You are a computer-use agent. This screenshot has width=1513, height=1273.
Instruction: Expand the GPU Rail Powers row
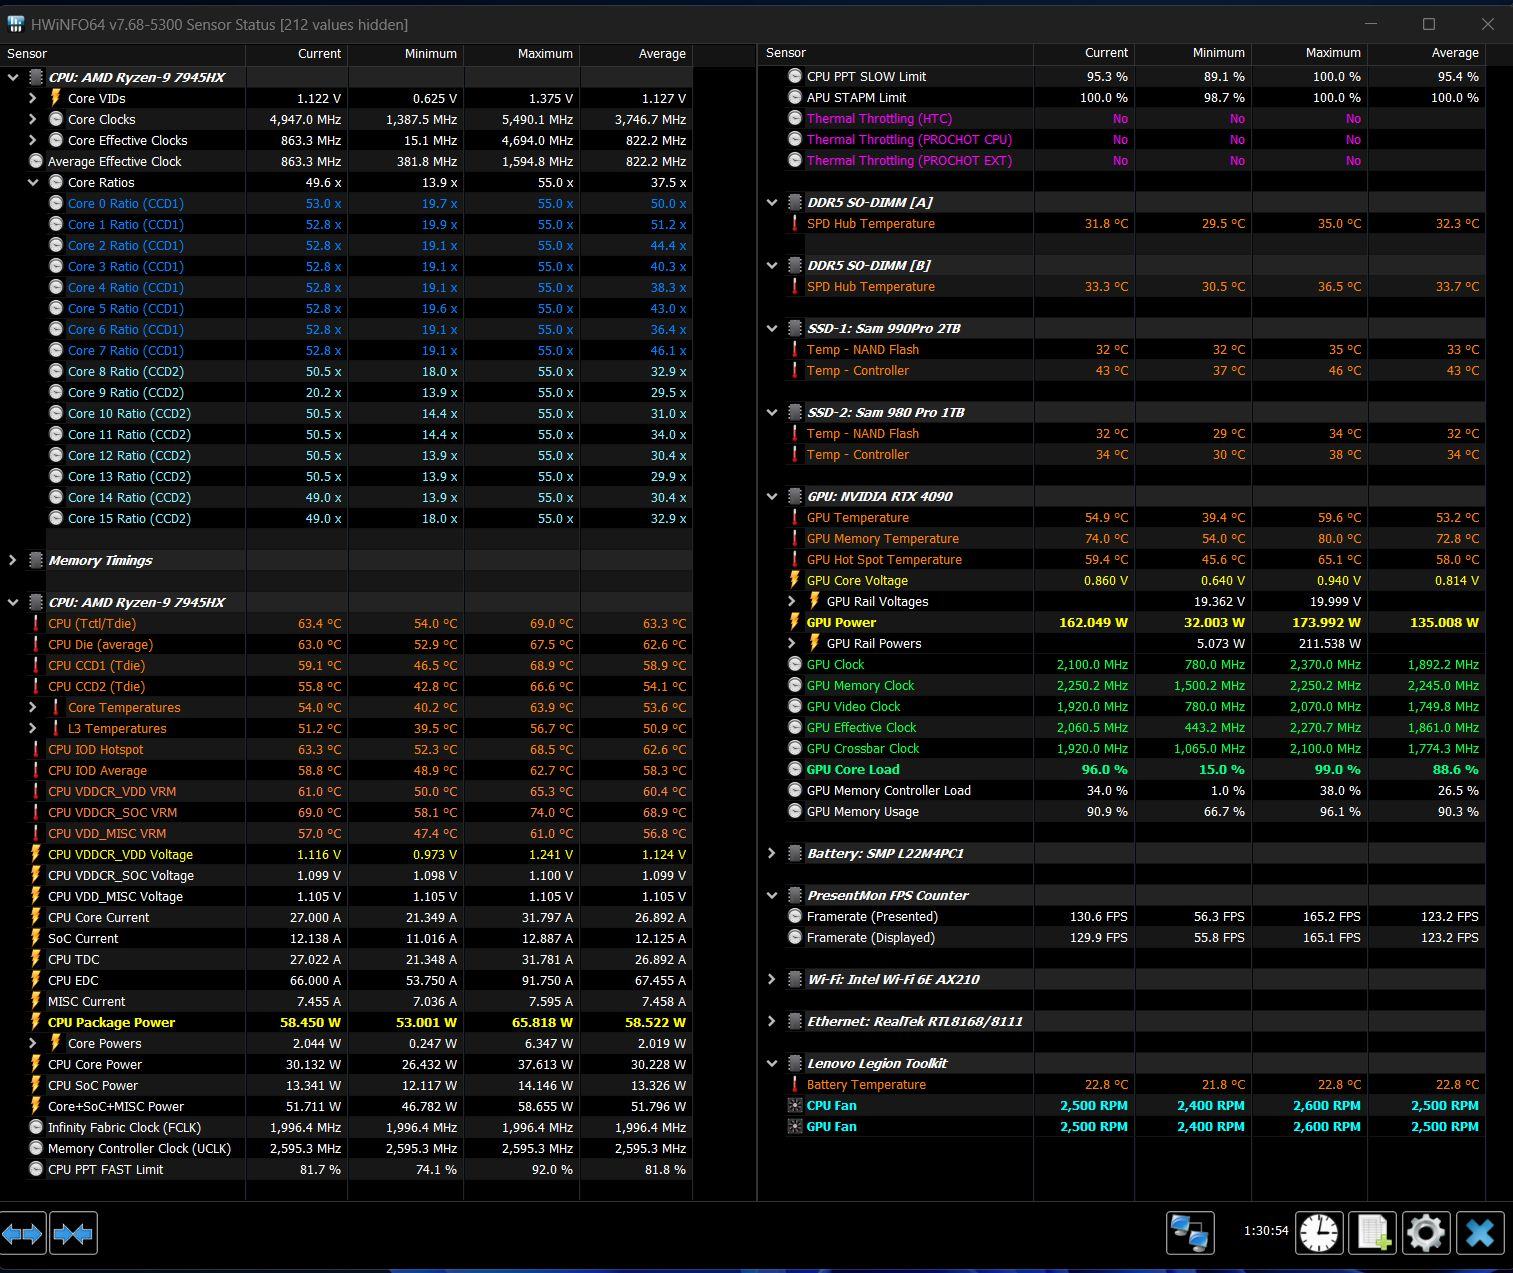792,643
